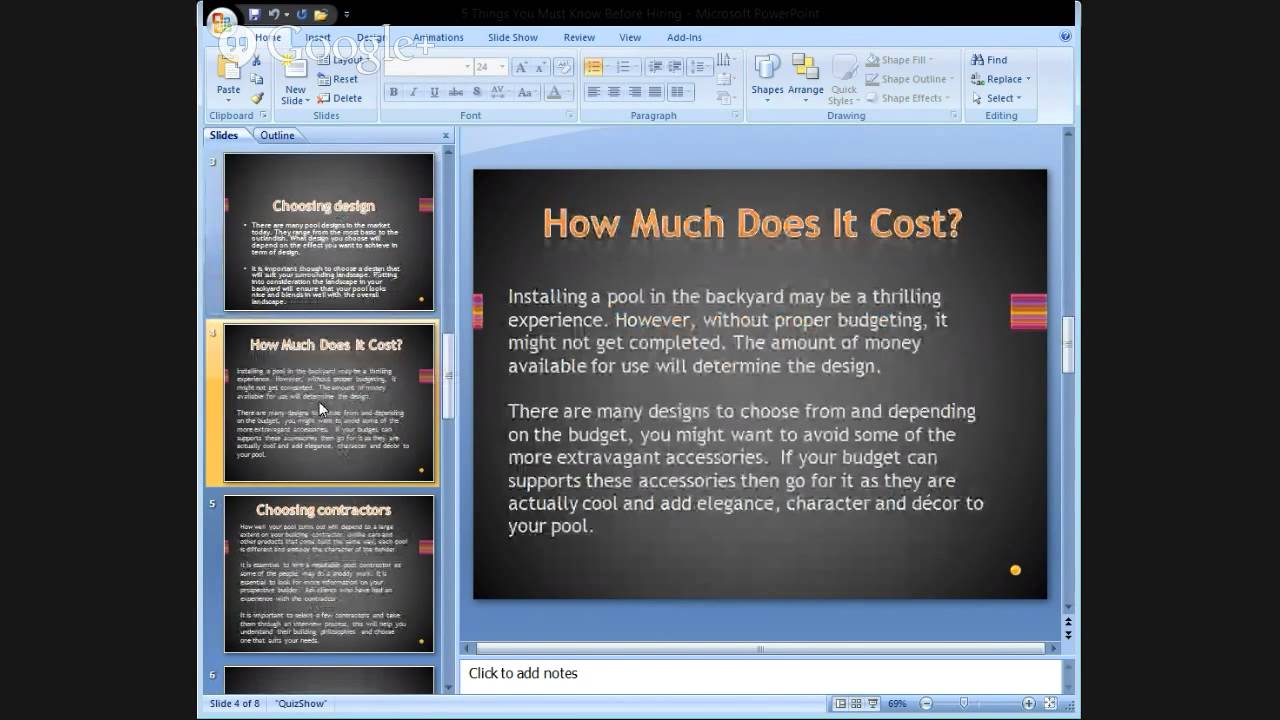Image resolution: width=1280 pixels, height=720 pixels.
Task: Zoom in with the plus button
Action: pos(1028,704)
